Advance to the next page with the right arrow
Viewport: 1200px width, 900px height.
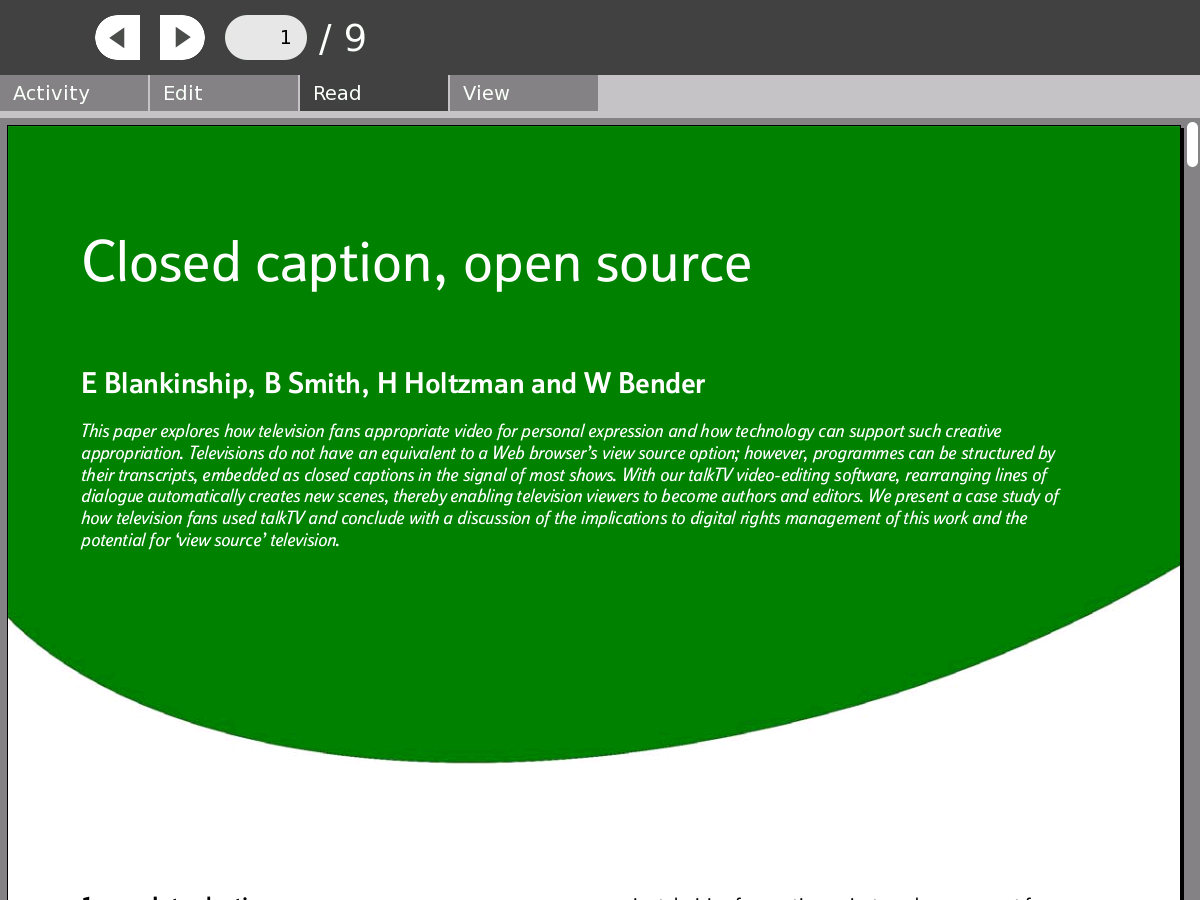click(x=182, y=38)
